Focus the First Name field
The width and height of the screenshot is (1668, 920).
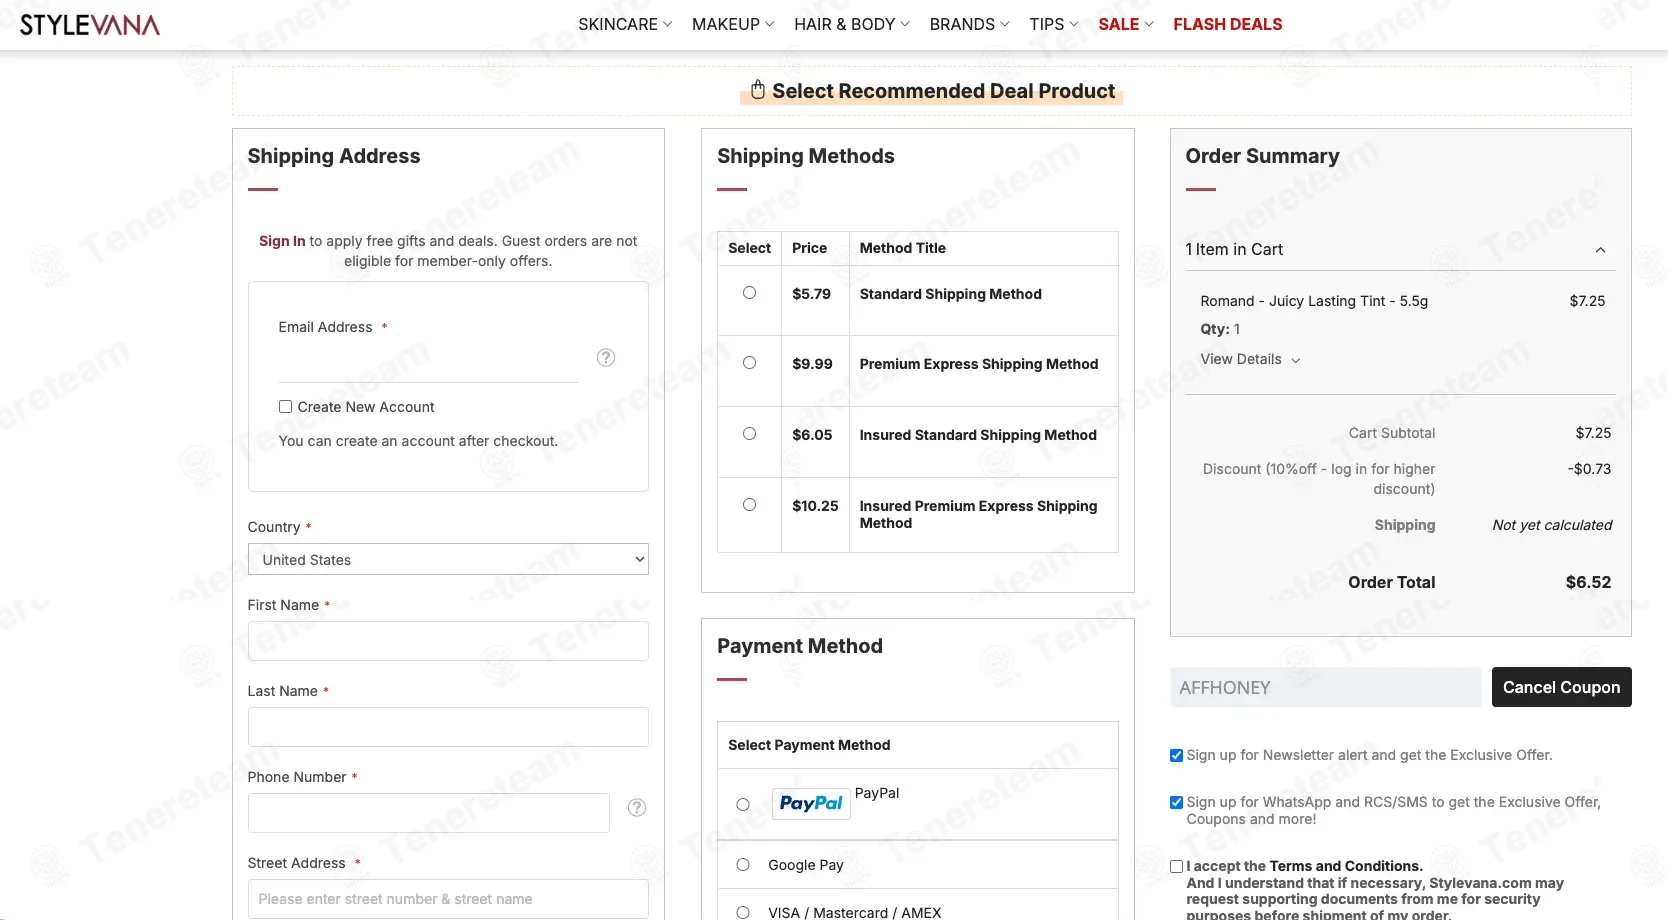448,641
